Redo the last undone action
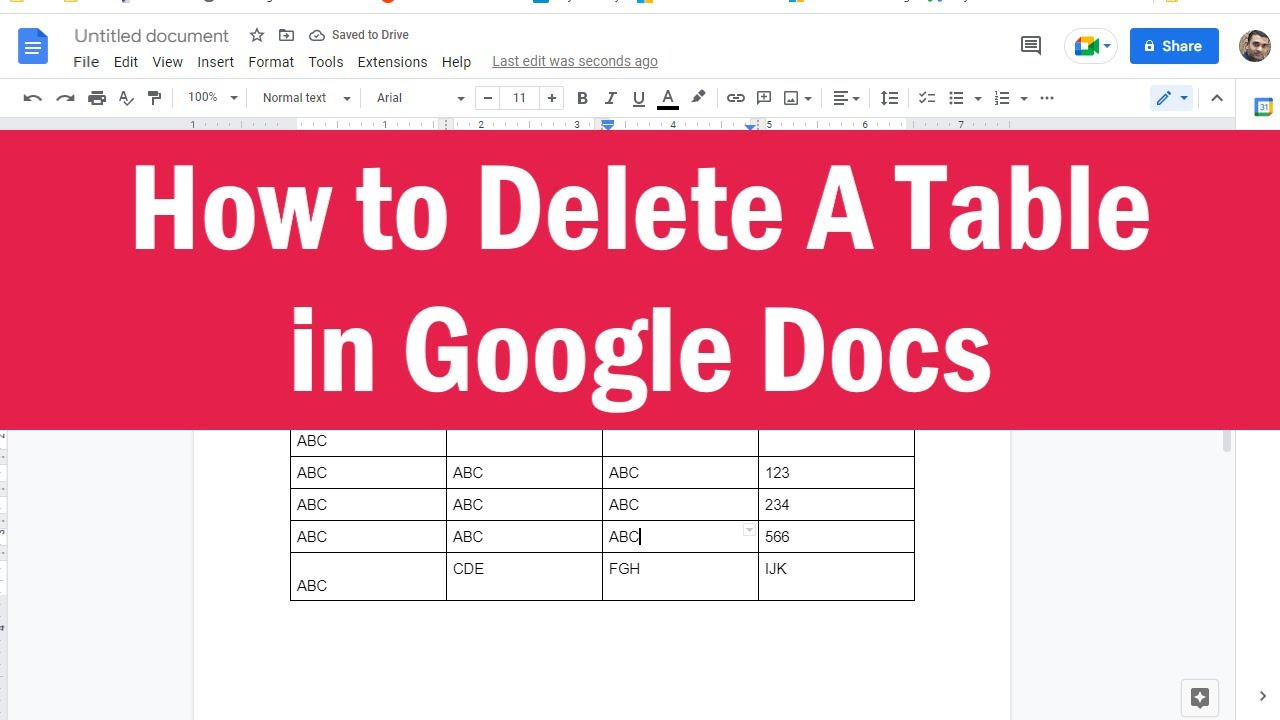 (x=65, y=98)
